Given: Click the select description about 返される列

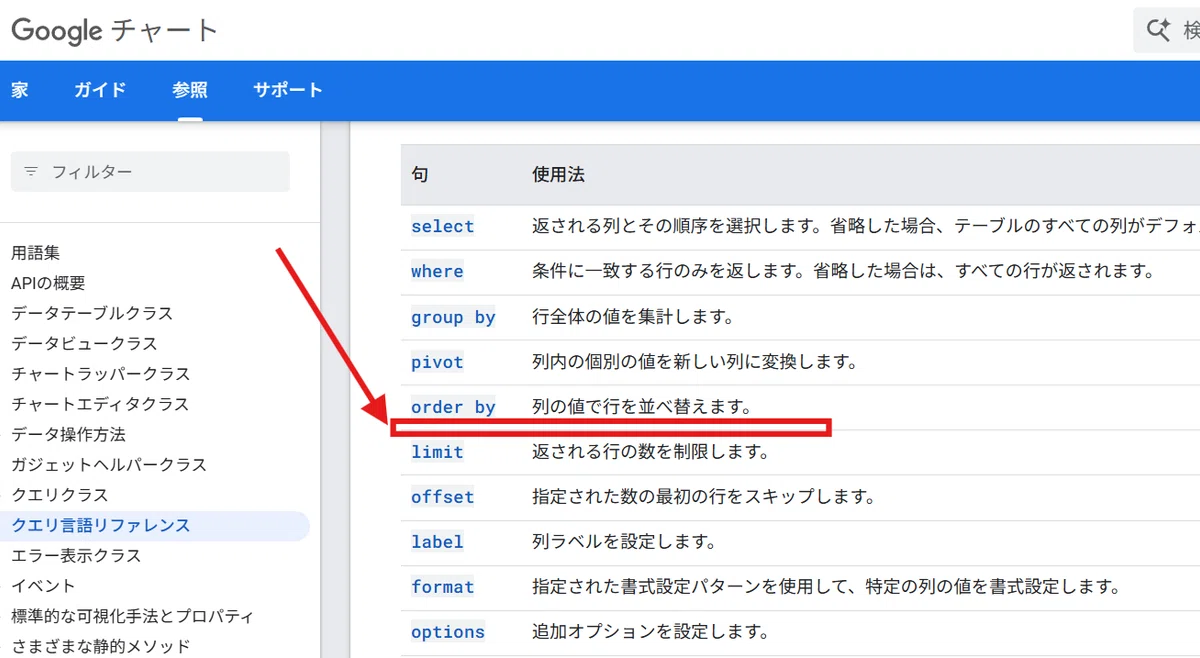Looking at the screenshot, I should pos(866,226).
